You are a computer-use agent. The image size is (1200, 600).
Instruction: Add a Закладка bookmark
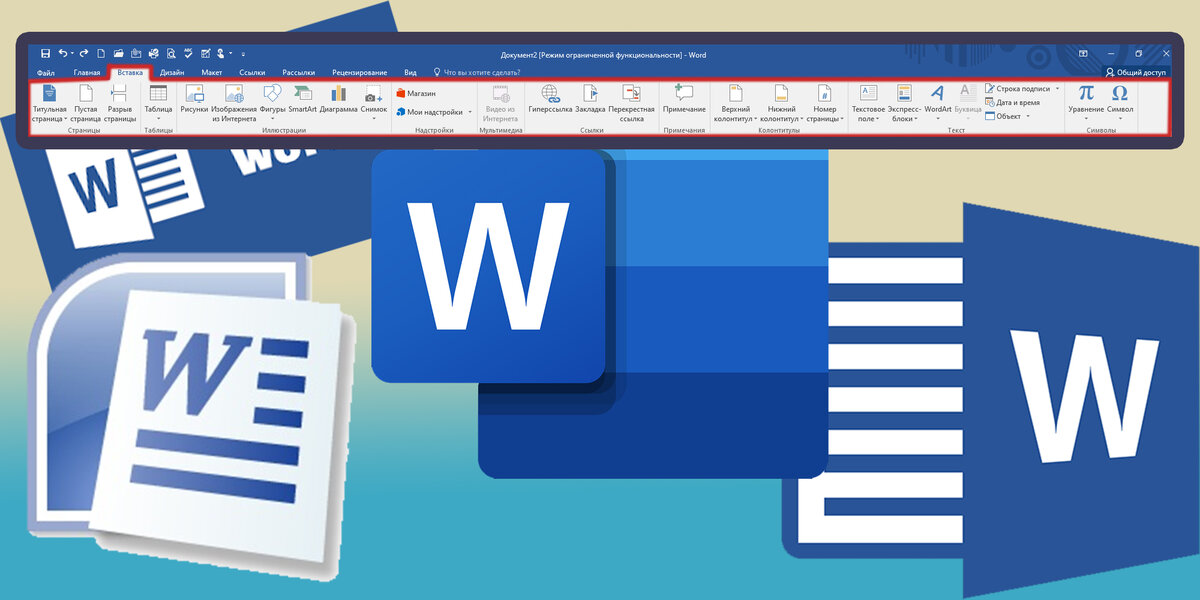pos(590,100)
